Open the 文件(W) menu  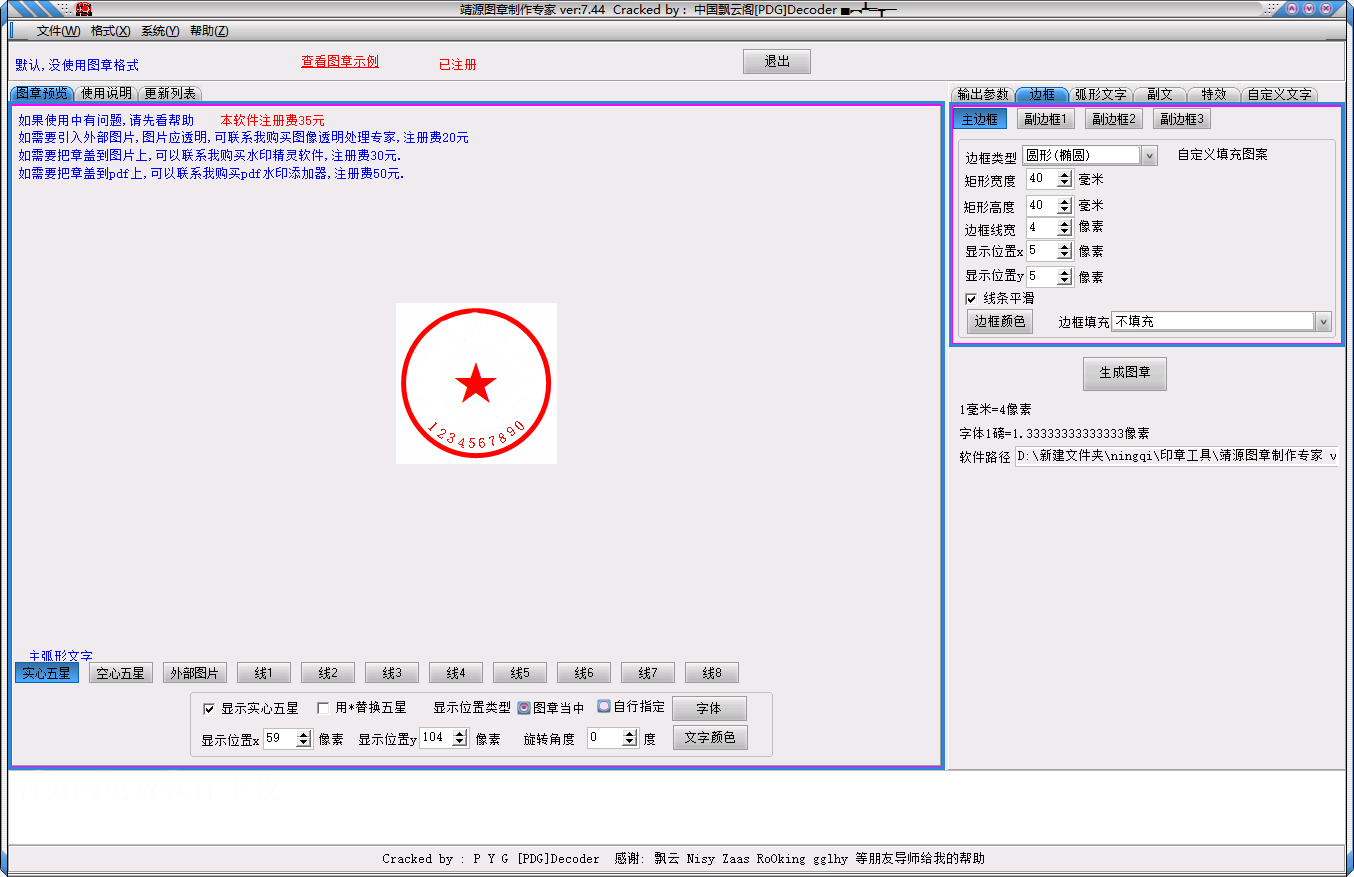click(58, 31)
